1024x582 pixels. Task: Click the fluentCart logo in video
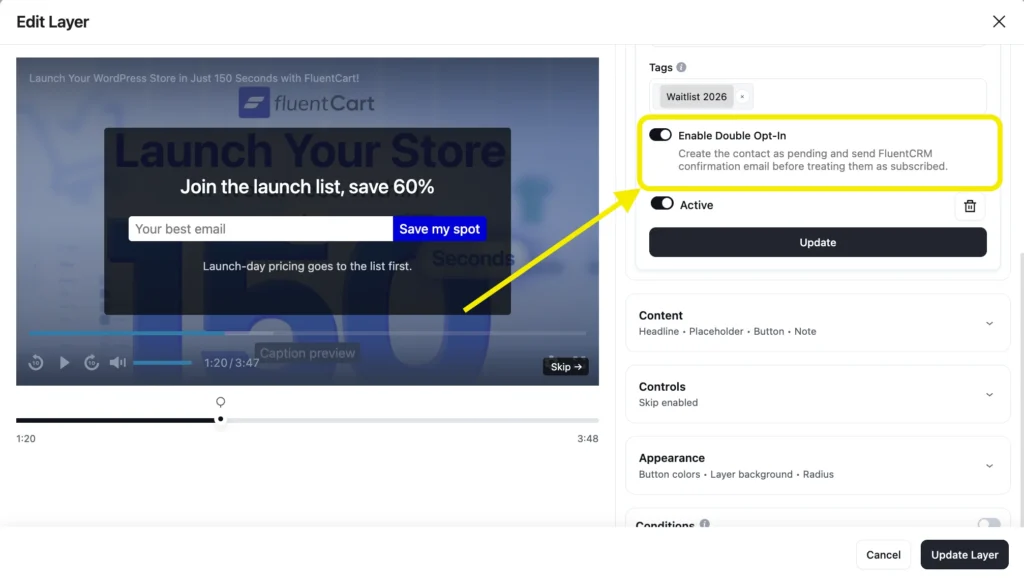click(307, 103)
